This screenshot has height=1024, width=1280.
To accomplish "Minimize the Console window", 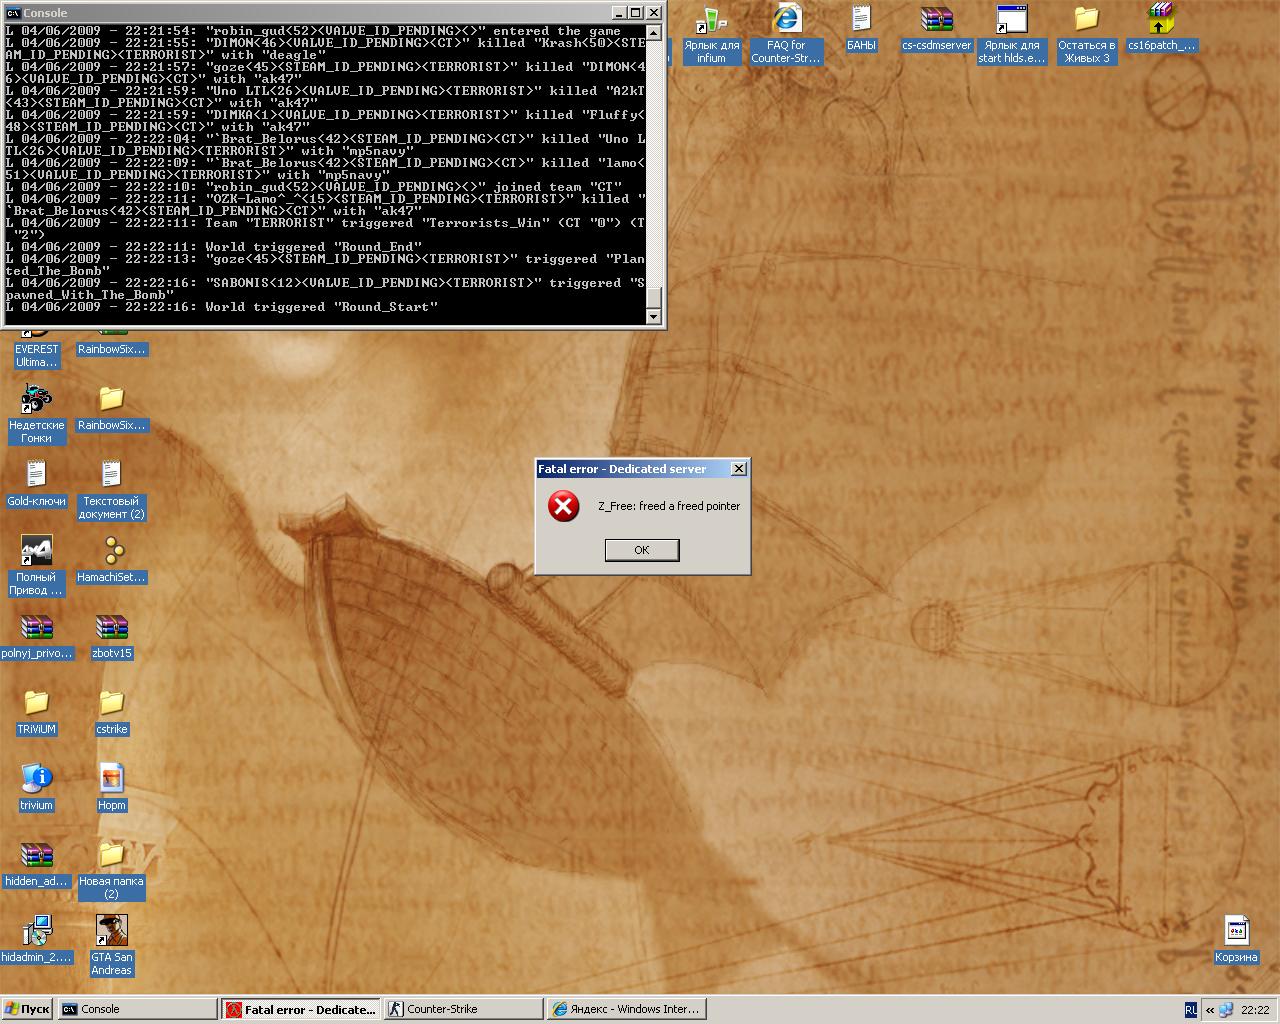I will (x=619, y=13).
